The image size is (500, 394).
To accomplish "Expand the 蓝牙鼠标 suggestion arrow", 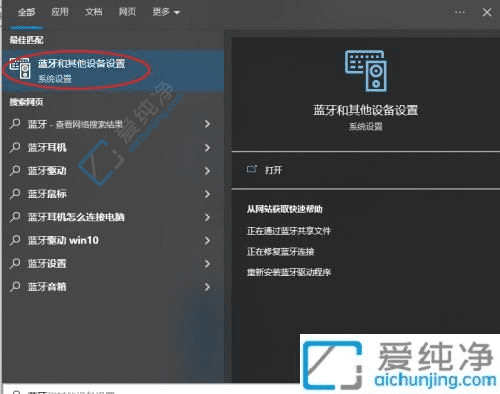I will click(207, 194).
